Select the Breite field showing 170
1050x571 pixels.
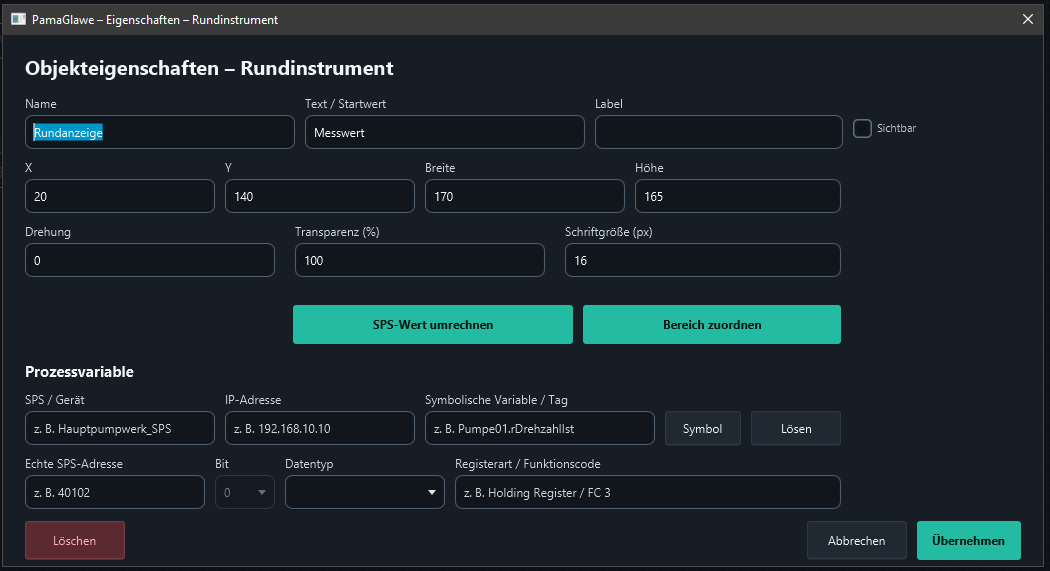coord(525,196)
